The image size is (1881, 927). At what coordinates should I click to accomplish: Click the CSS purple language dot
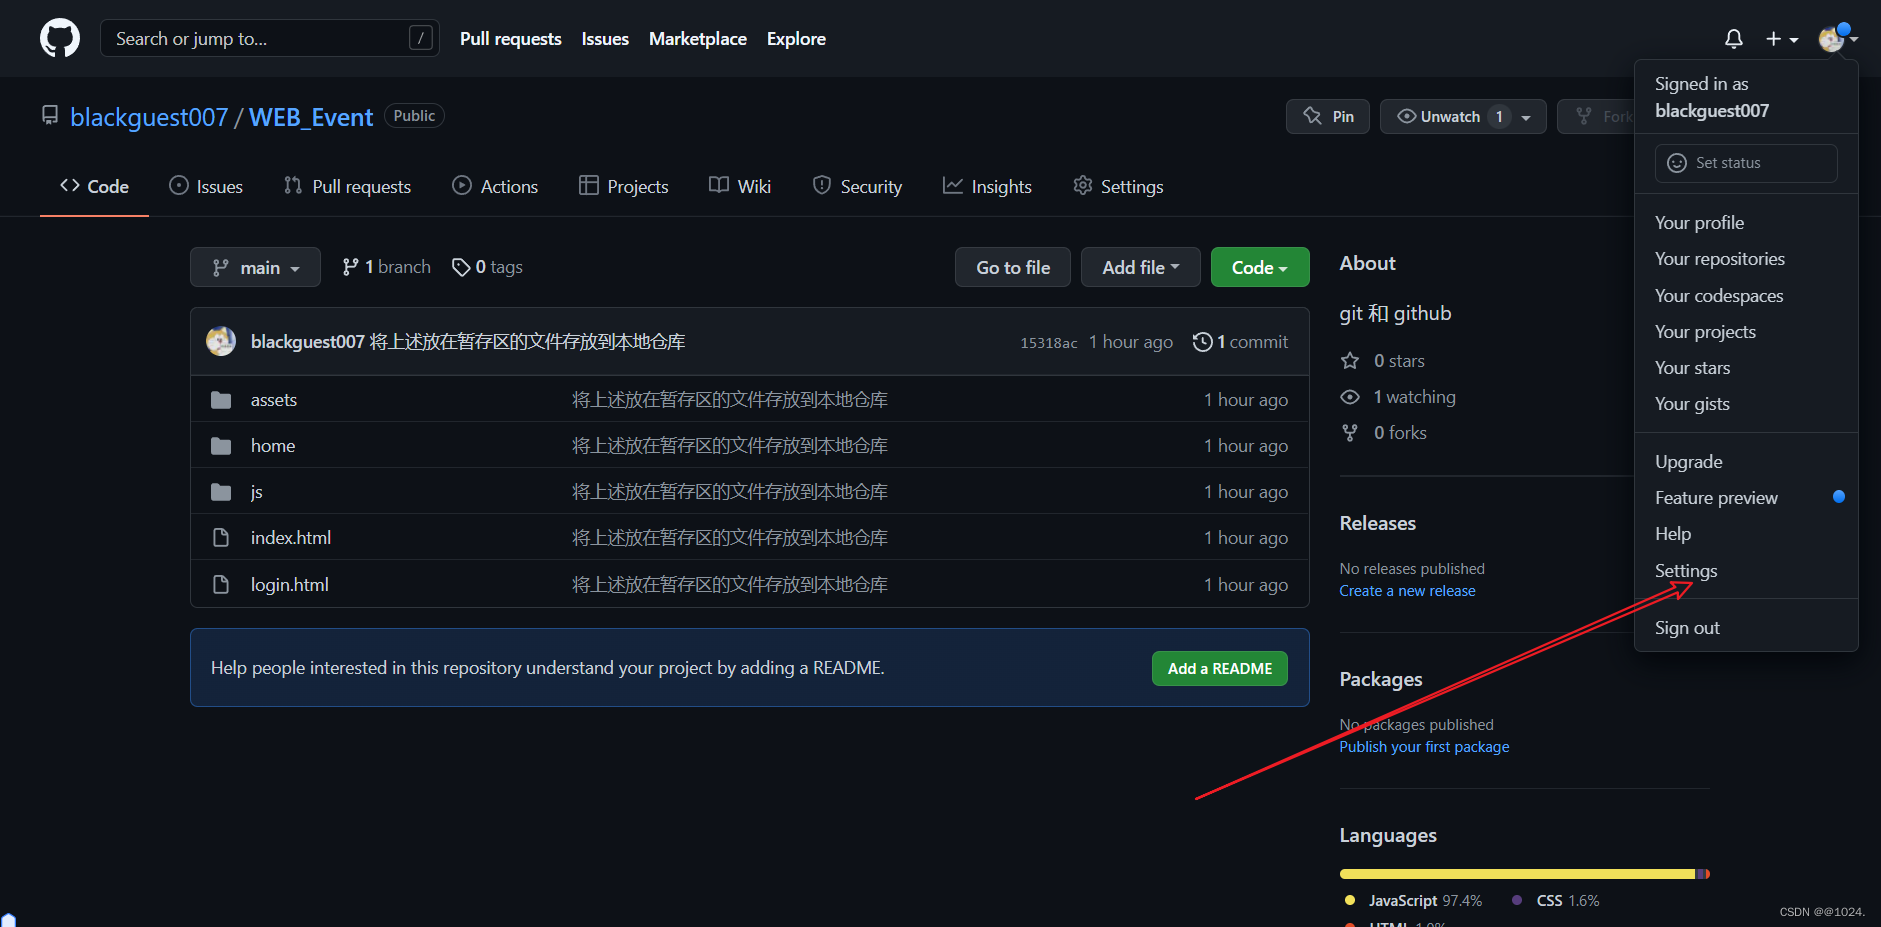pos(1517,900)
